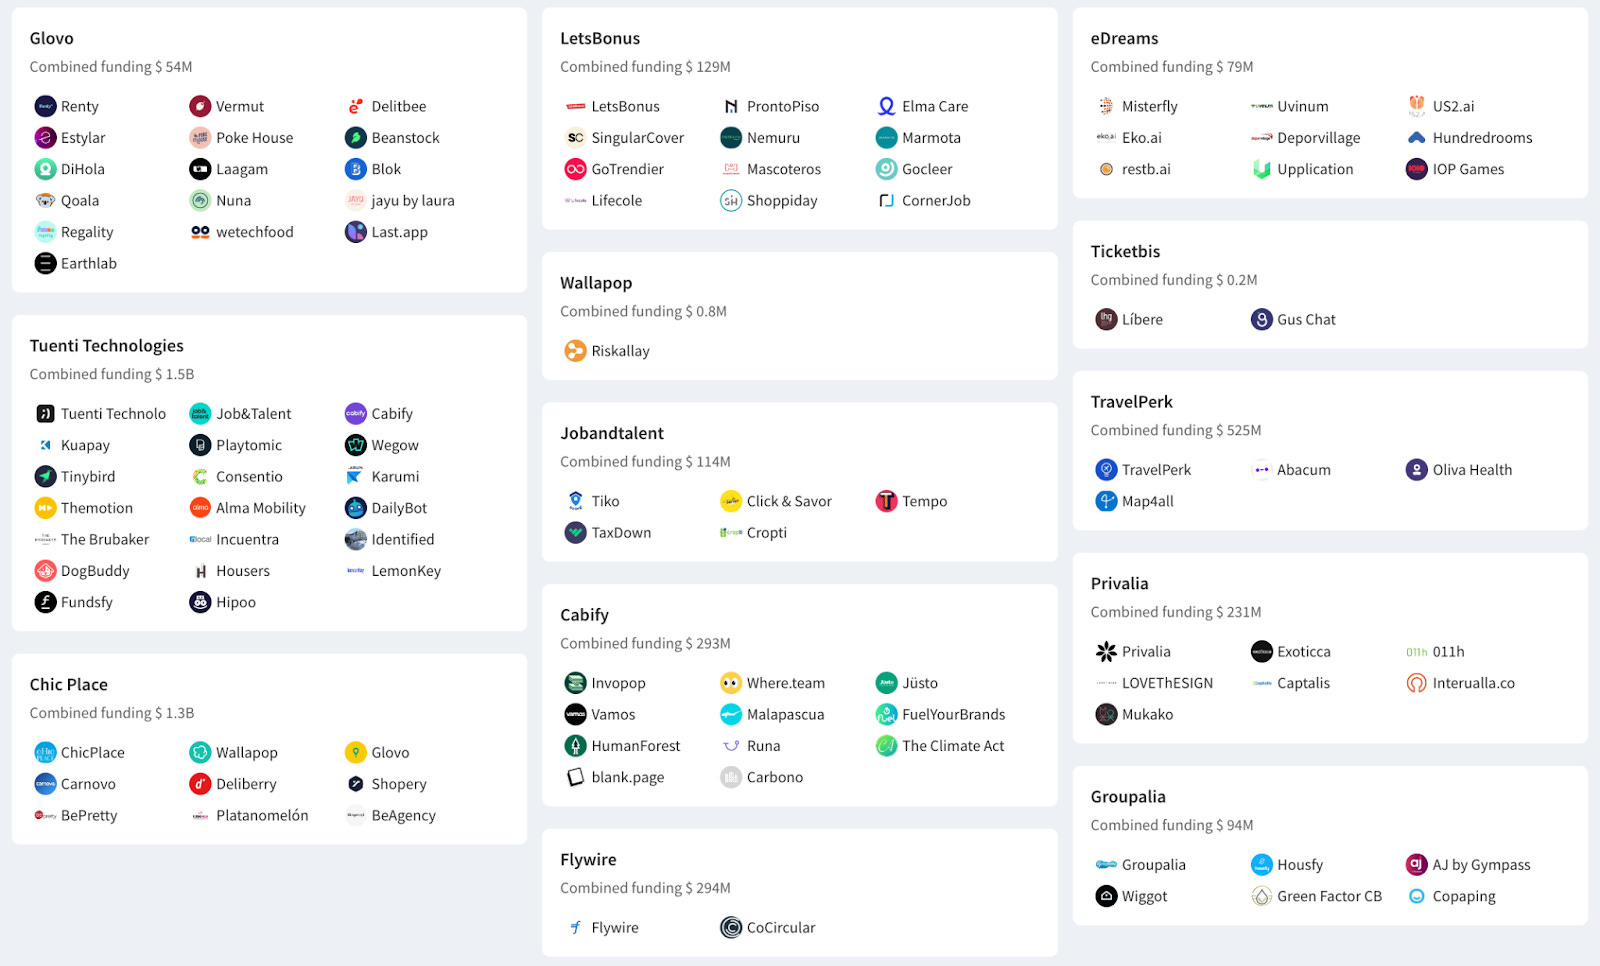Screen dimensions: 1600x966
Task: Open the Groupalia card heading
Action: click(x=1128, y=797)
